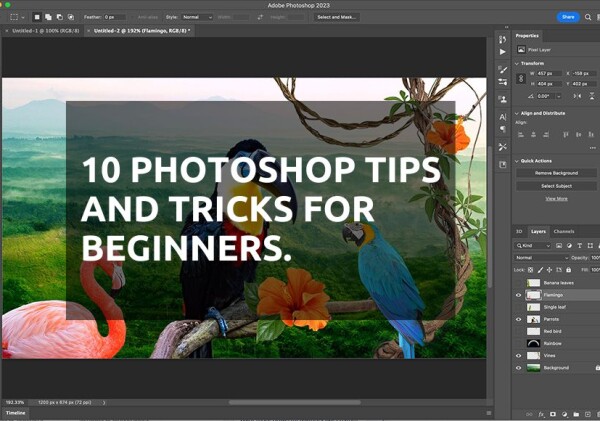Hide the Flamingo layer using its eye

pyautogui.click(x=518, y=295)
